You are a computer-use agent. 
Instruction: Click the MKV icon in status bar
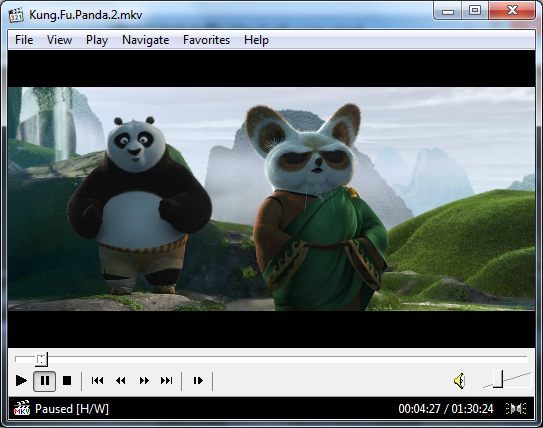[x=22, y=408]
